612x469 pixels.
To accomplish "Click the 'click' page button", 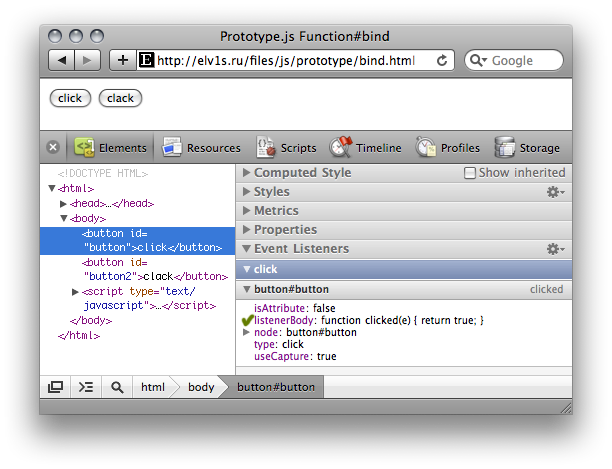I will tap(70, 98).
